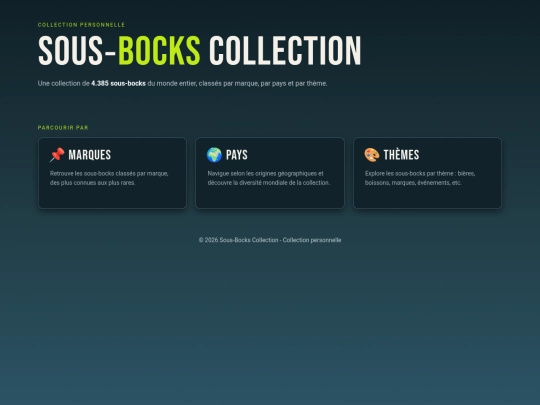540x405 pixels.
Task: Click the green 'BOCKS' word in title
Action: [159, 51]
